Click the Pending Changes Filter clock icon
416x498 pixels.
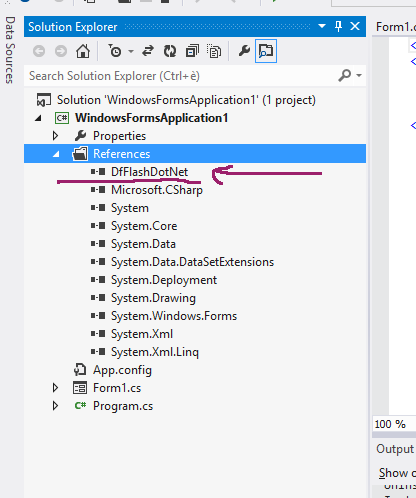115,51
